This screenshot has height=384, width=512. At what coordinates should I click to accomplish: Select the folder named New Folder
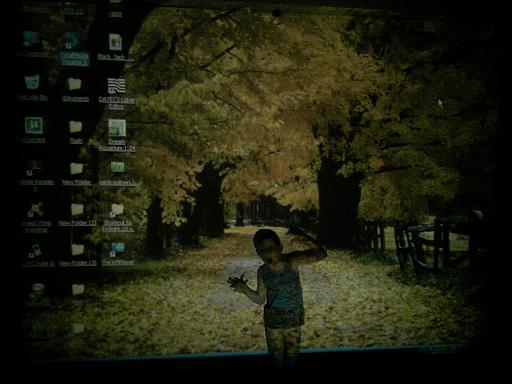coord(76,168)
